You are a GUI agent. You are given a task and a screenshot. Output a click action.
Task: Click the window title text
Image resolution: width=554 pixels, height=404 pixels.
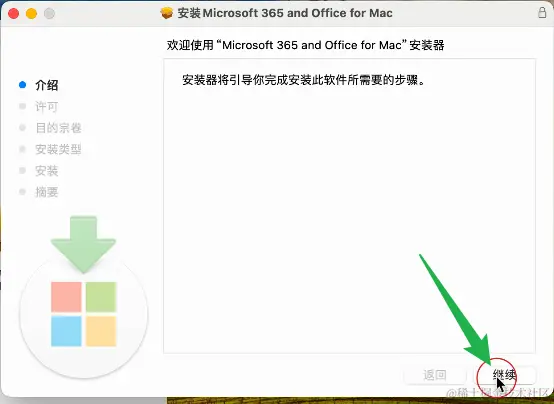tap(285, 13)
